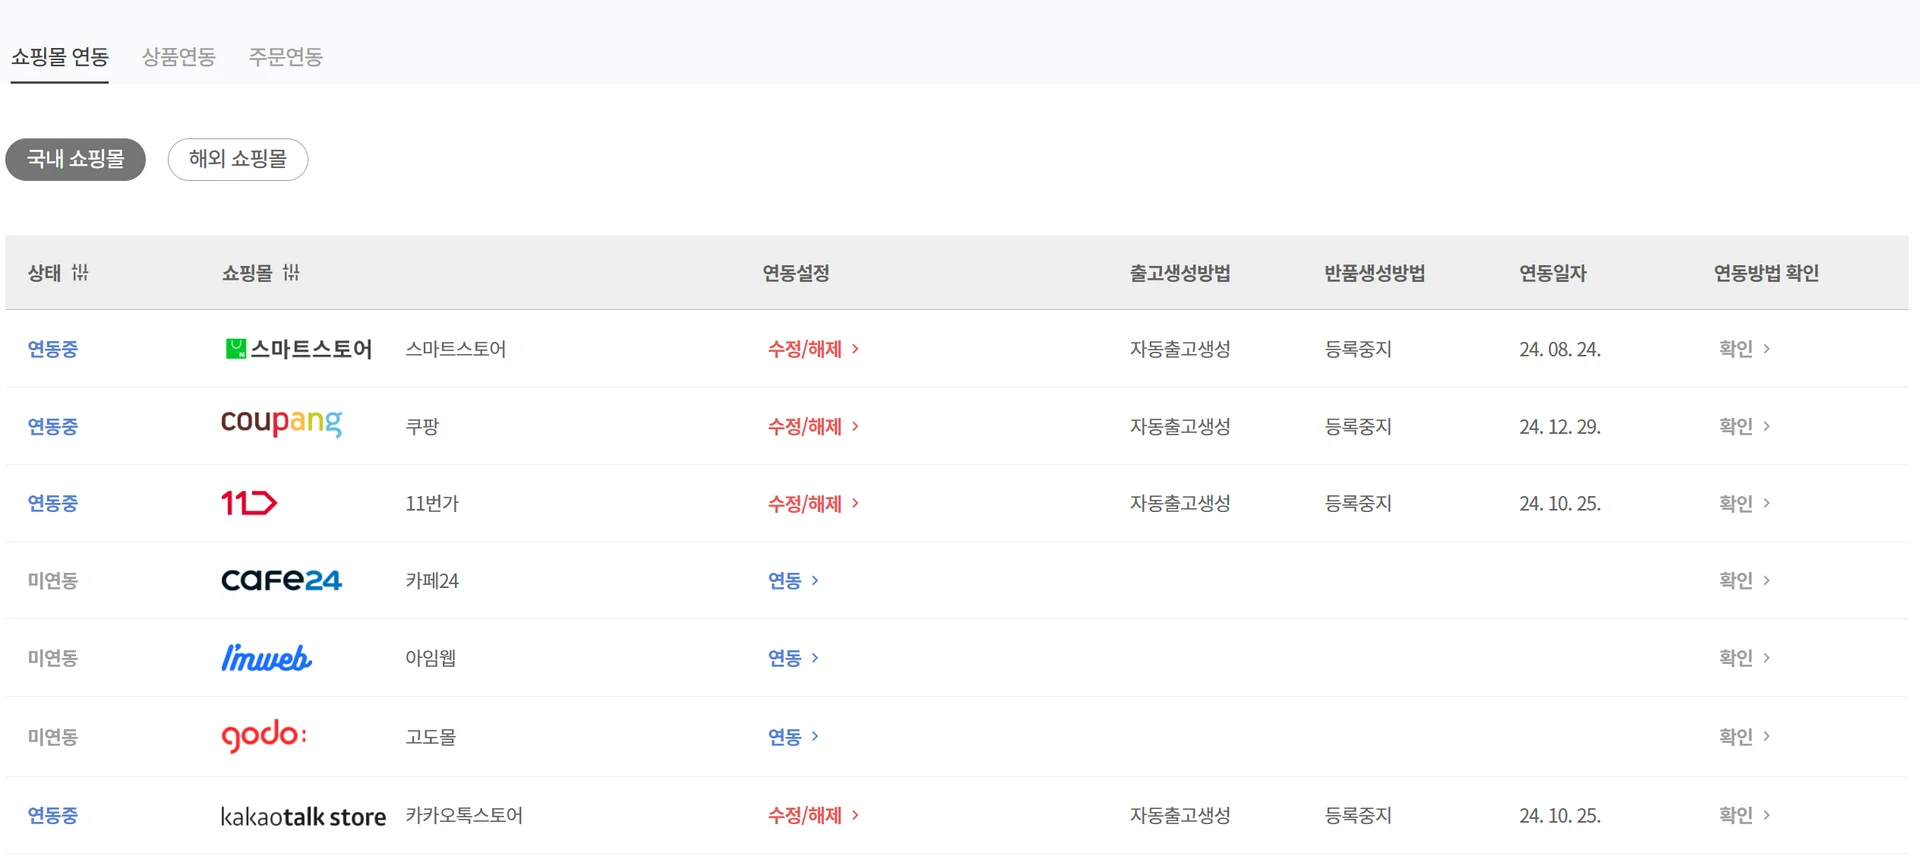This screenshot has width=1920, height=857.
Task: Click the godo logo
Action: [264, 736]
